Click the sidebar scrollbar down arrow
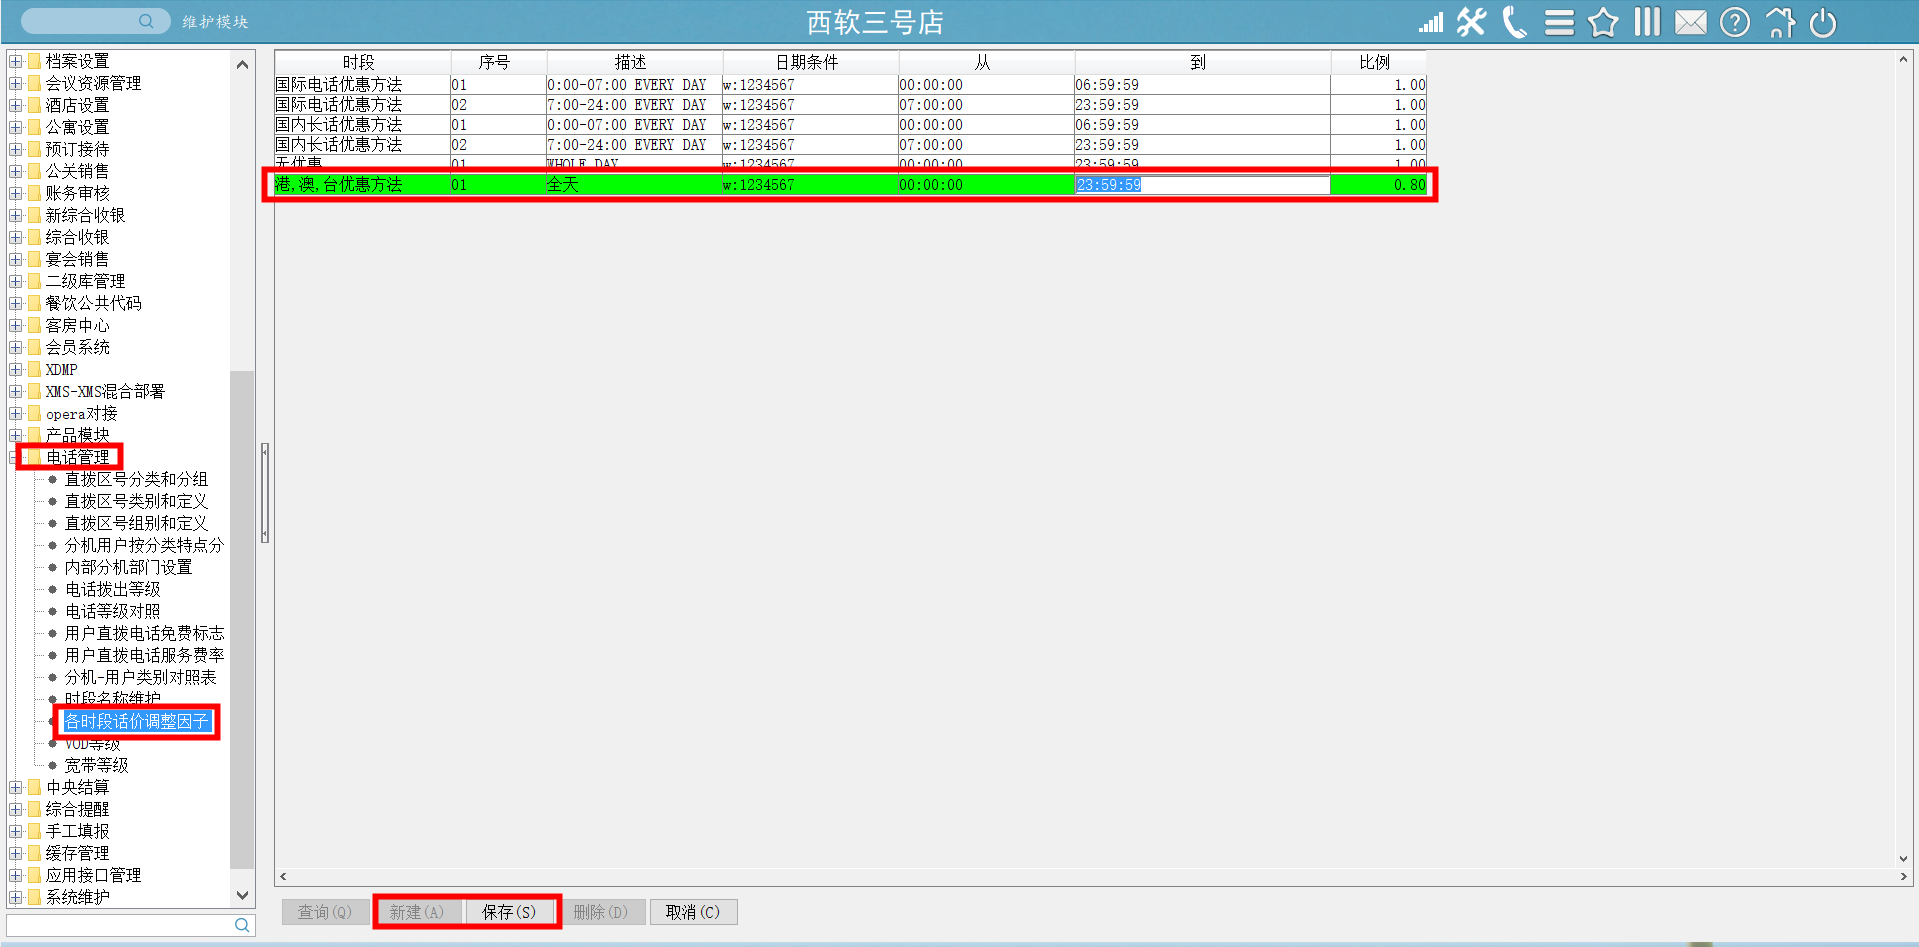The width and height of the screenshot is (1919, 947). (242, 895)
